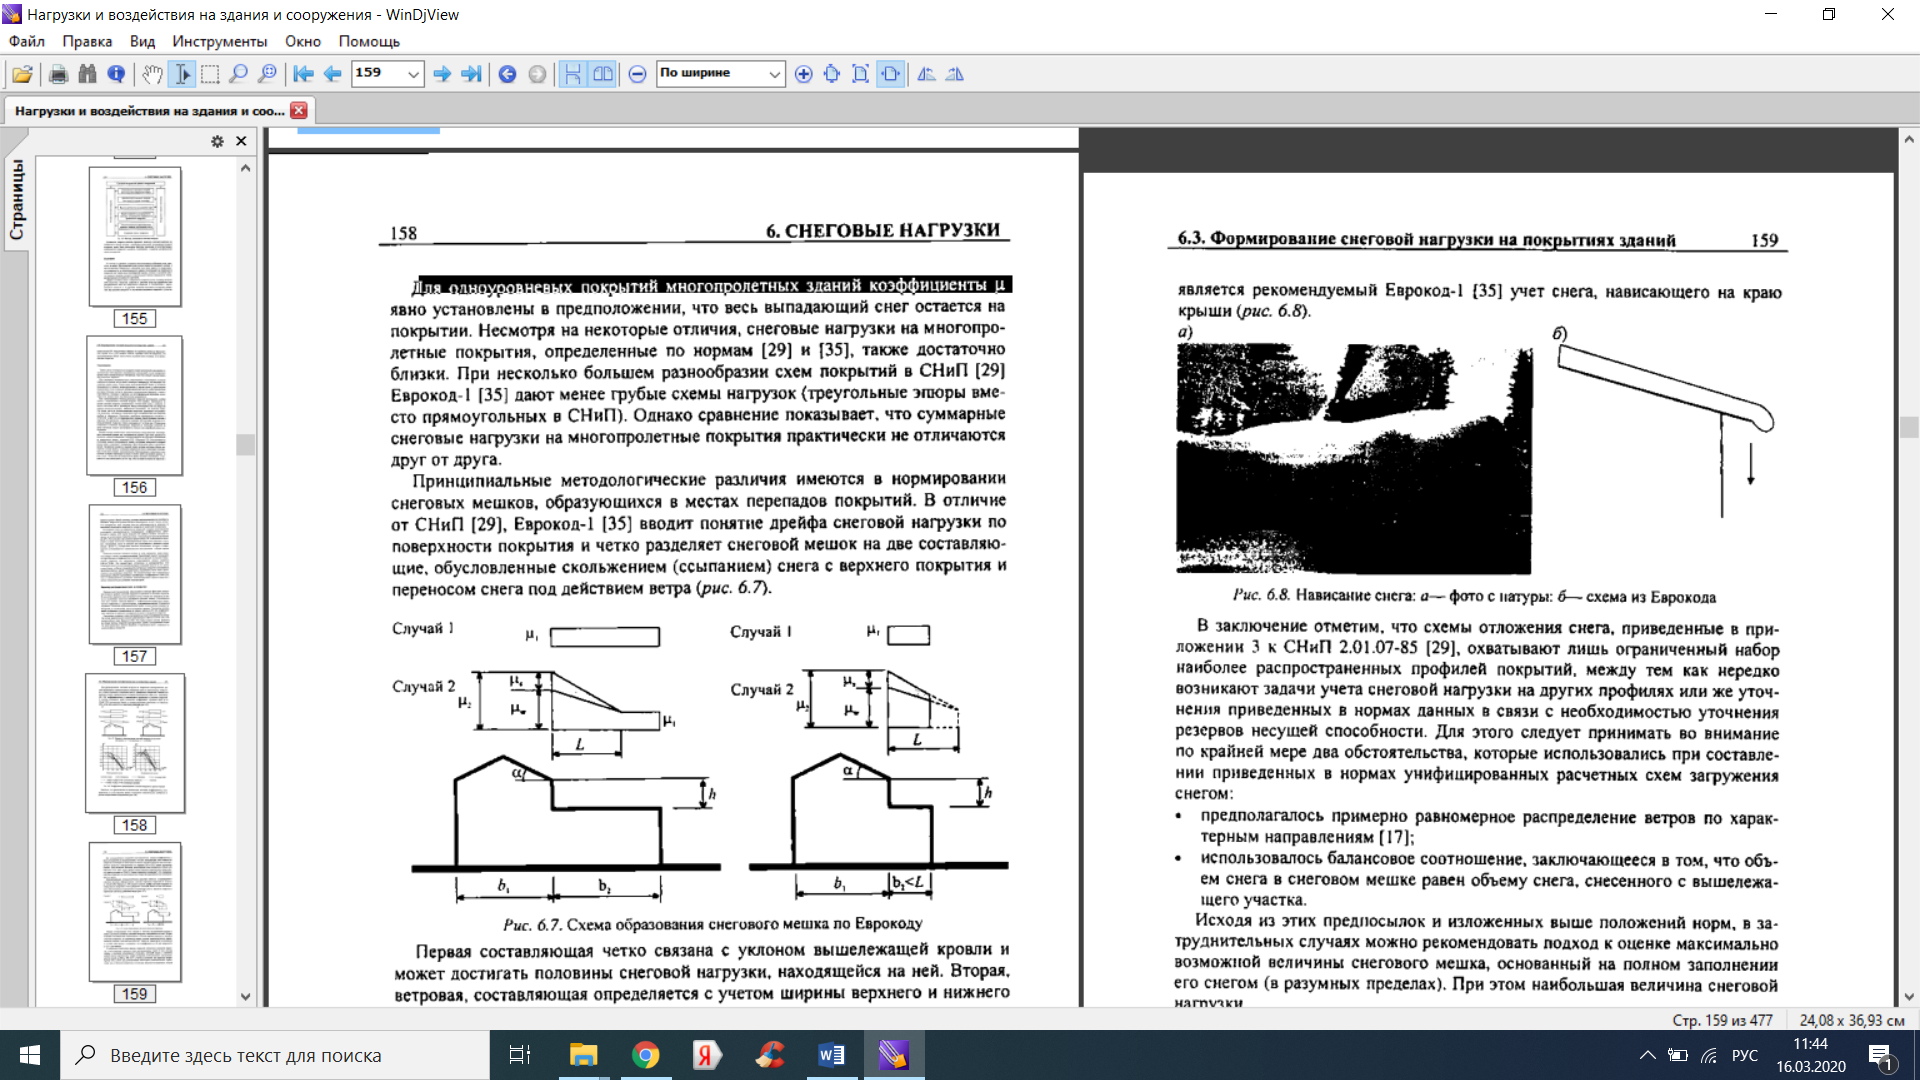Open the Windows Start menu
Viewport: 1920px width, 1080px height.
[30, 1055]
